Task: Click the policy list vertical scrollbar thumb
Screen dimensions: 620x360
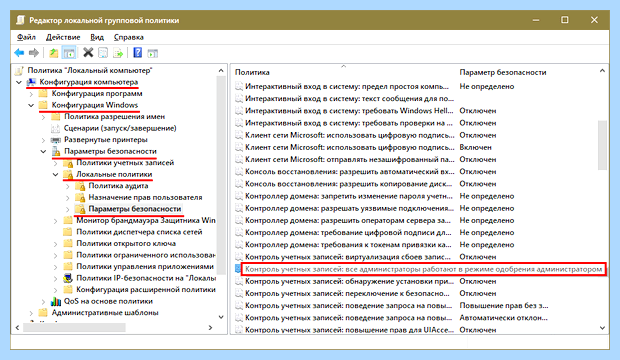Action: pyautogui.click(x=602, y=145)
